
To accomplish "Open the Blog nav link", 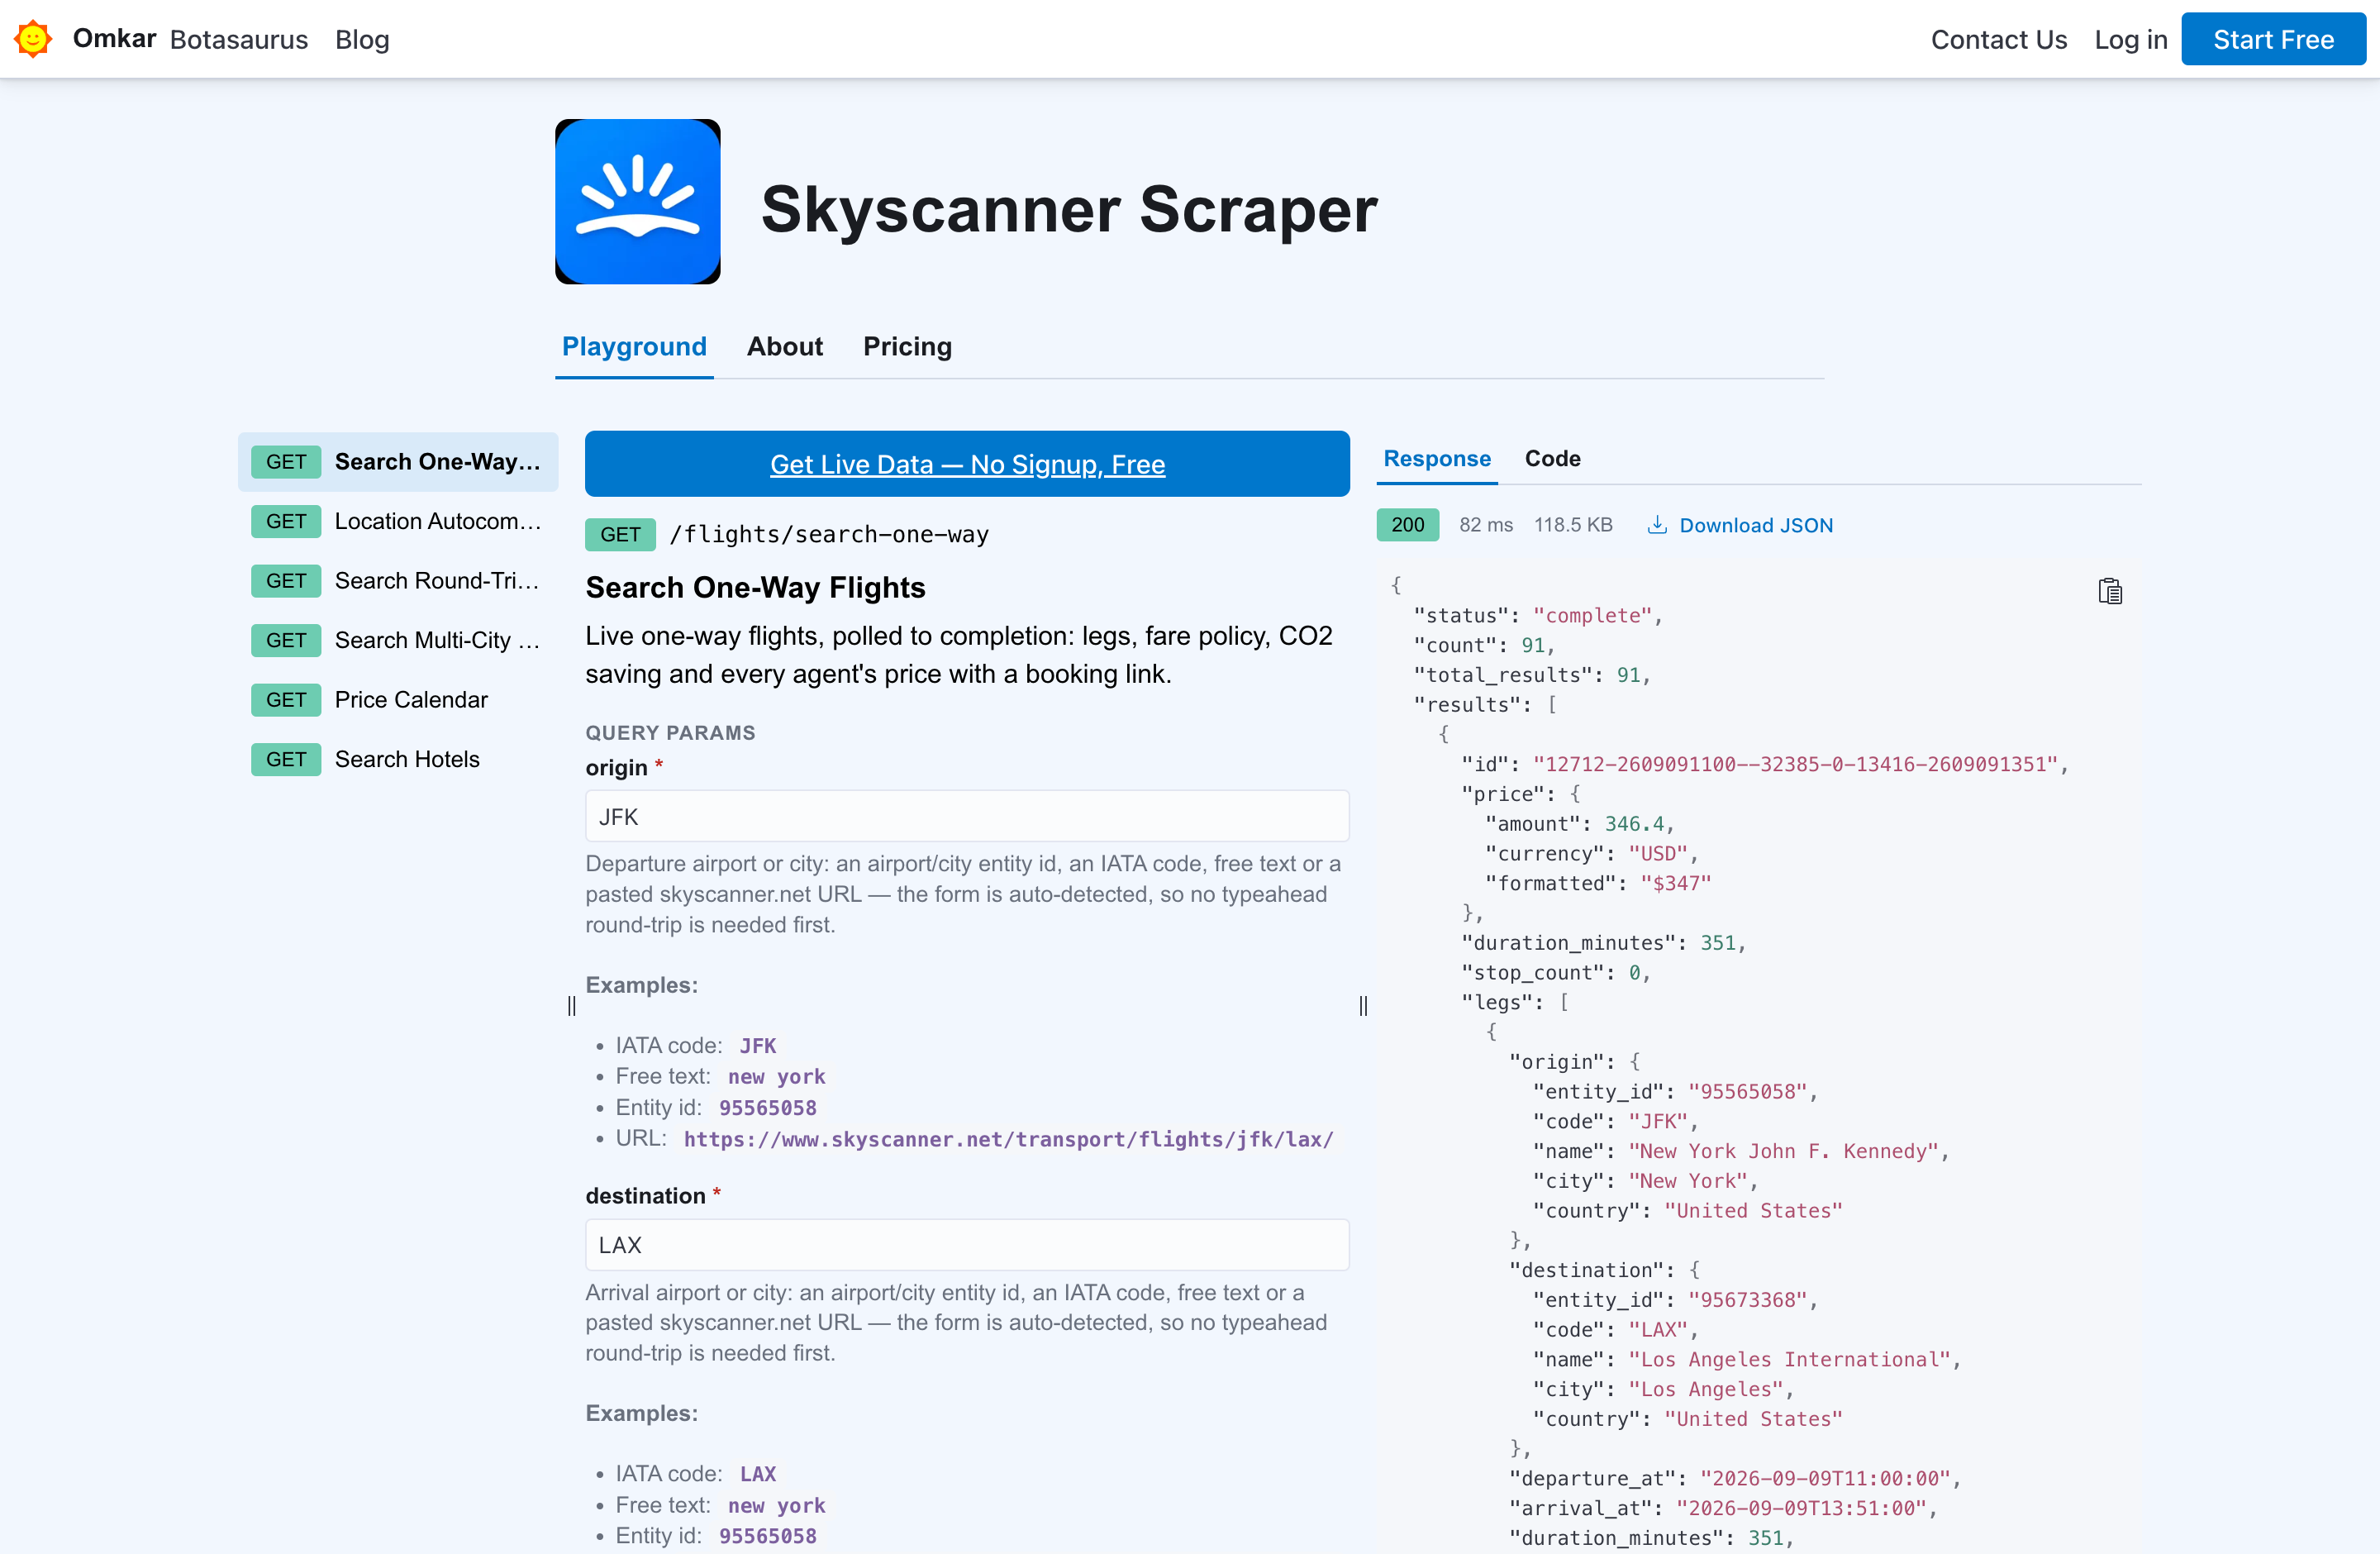I will click(x=362, y=39).
